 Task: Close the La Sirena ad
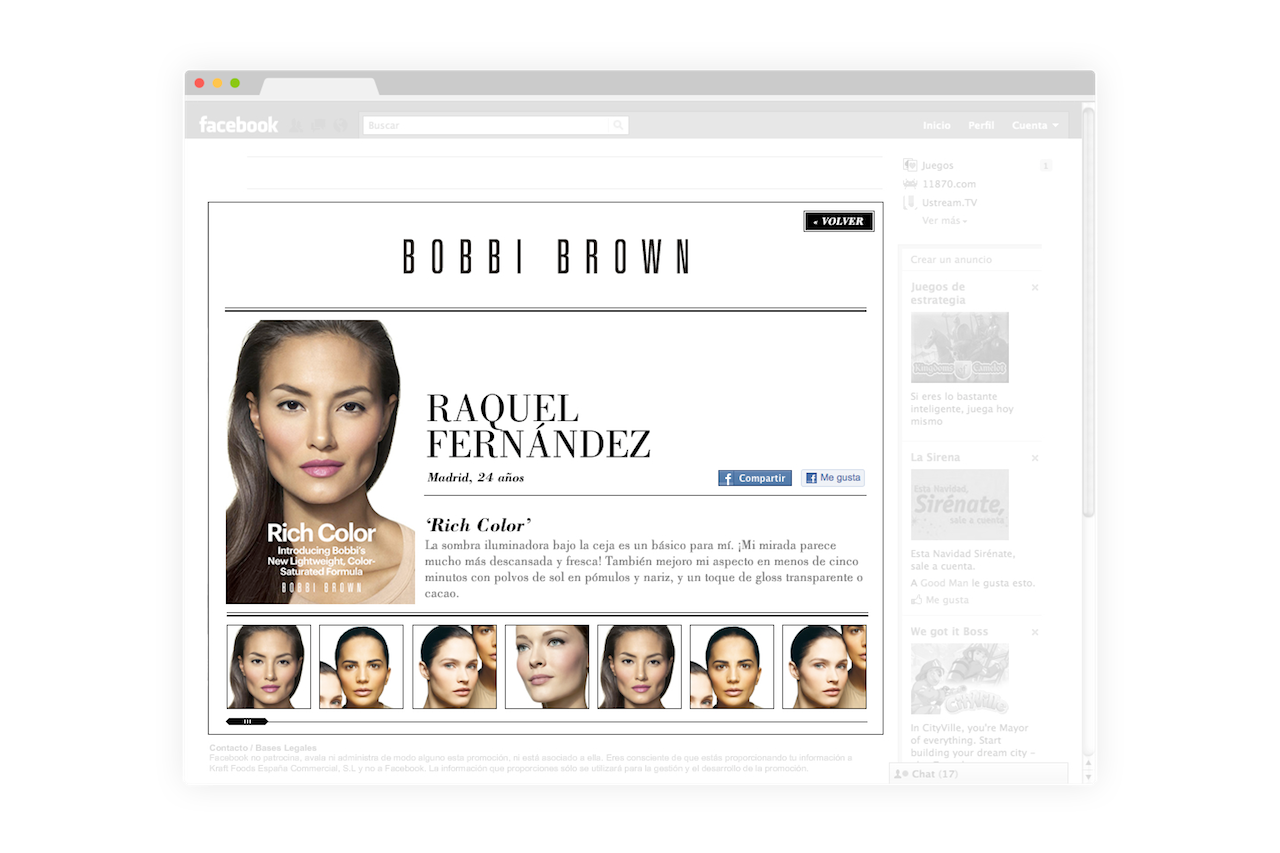pos(1035,458)
